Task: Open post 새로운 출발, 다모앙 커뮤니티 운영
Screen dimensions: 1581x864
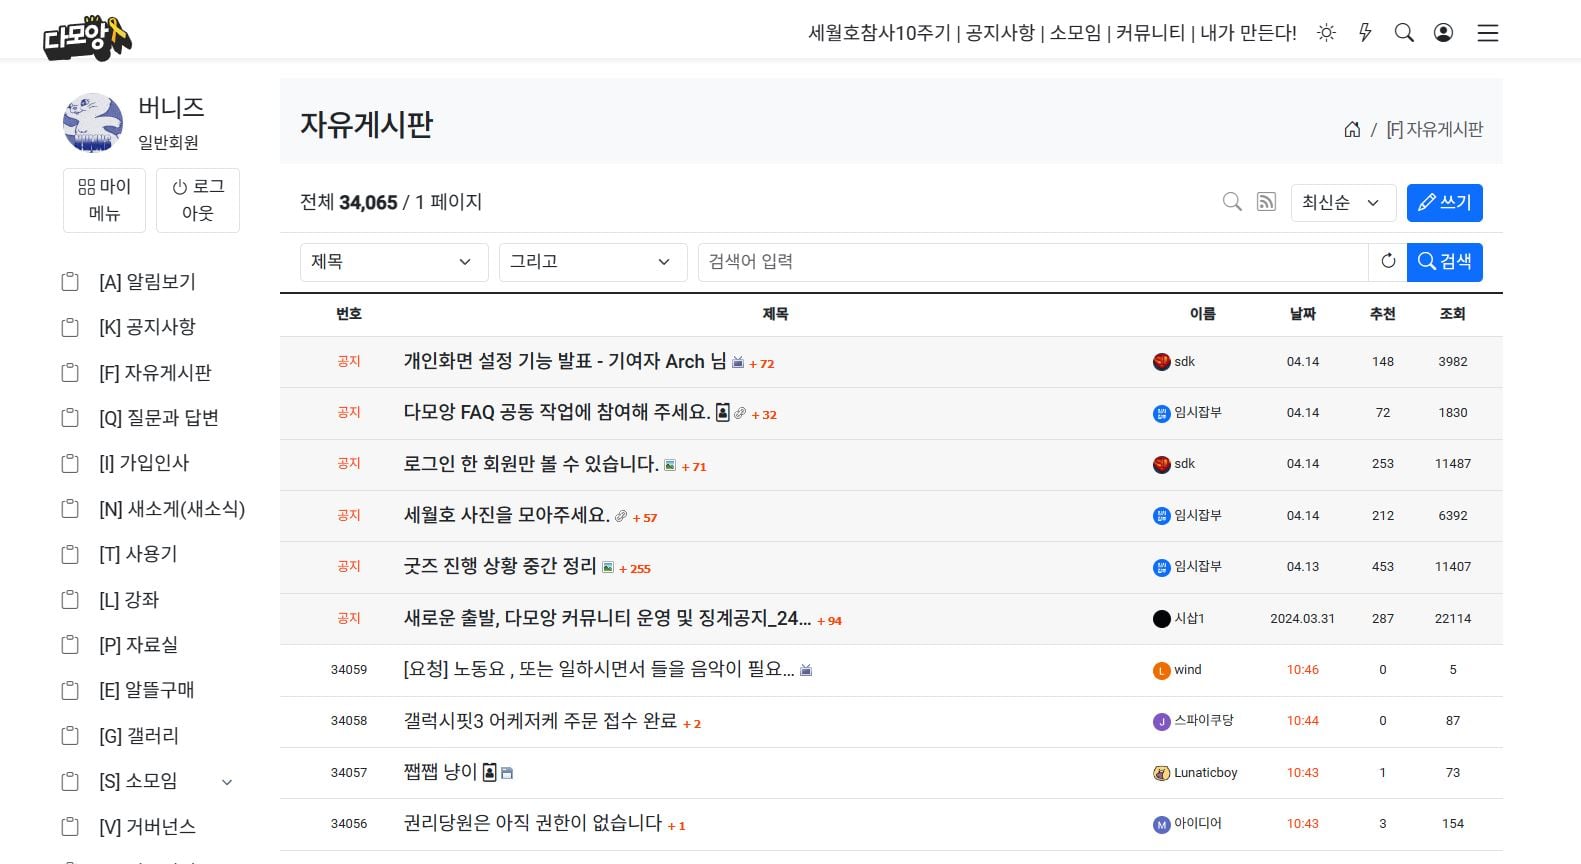Action: (x=607, y=618)
